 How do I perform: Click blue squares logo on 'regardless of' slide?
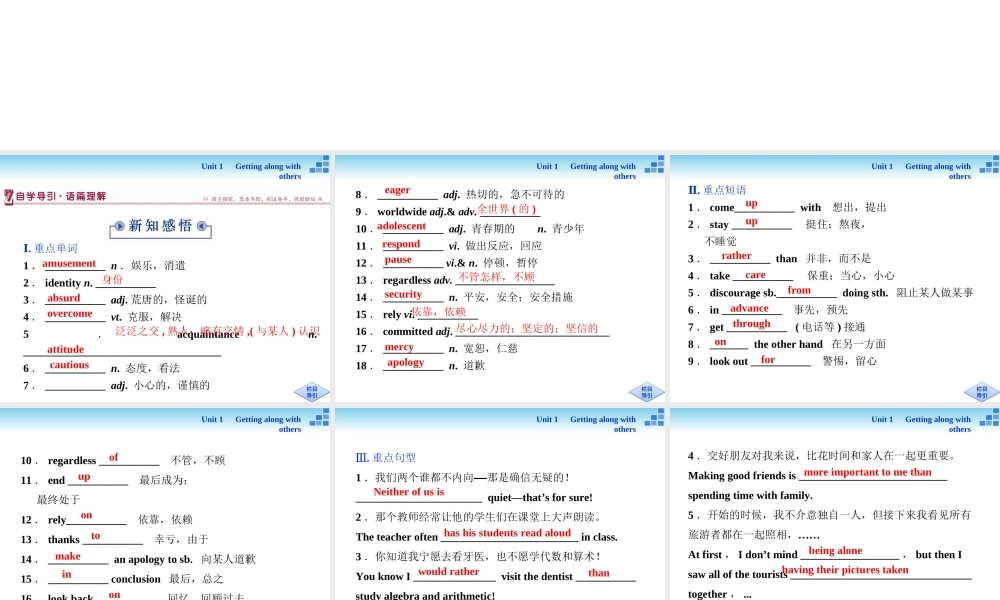319,418
